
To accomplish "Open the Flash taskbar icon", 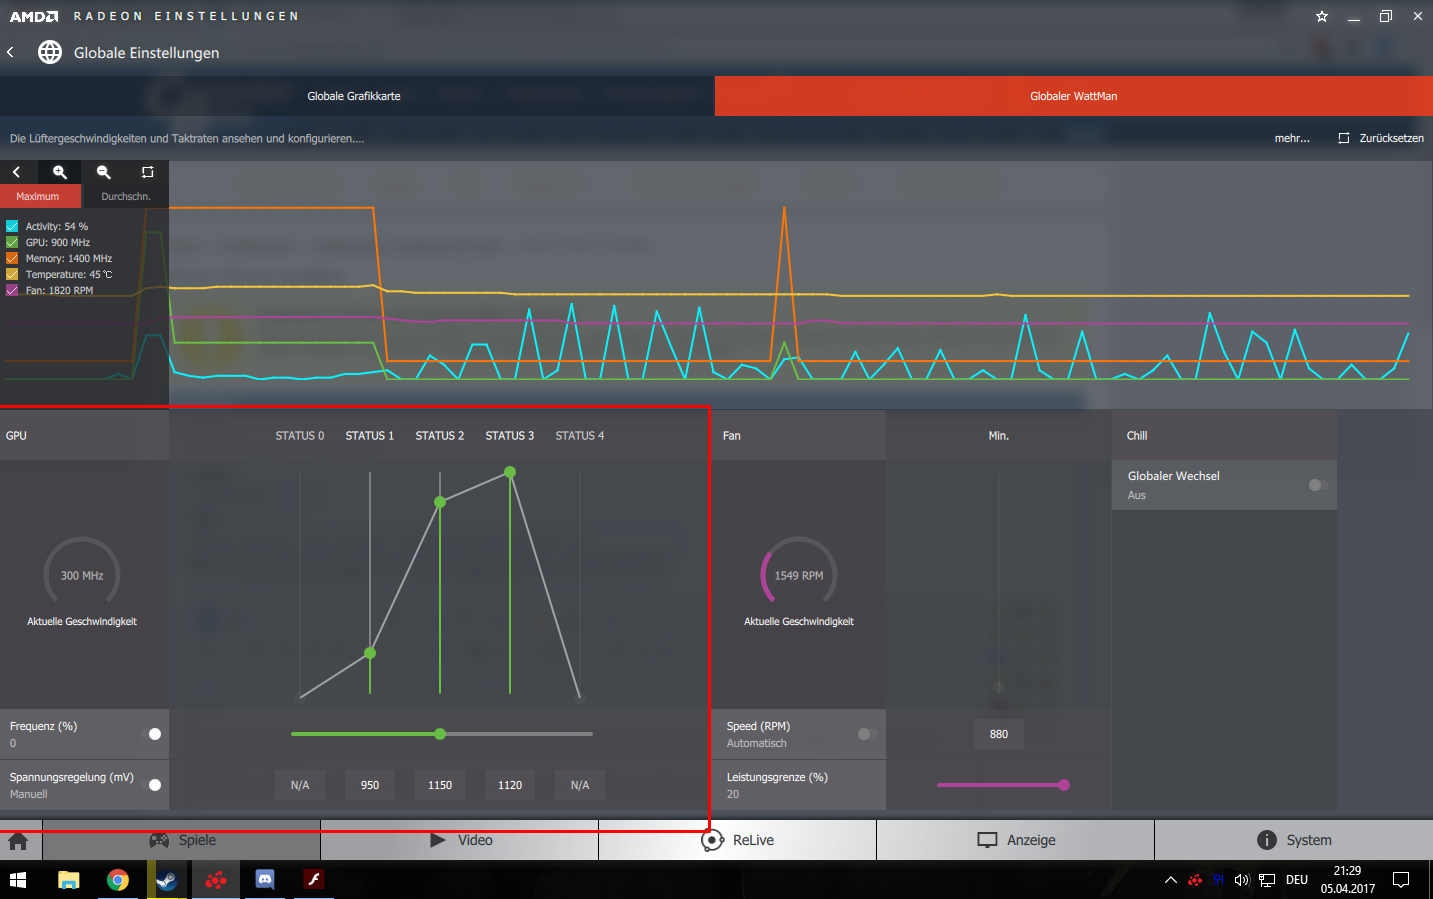I will pos(314,880).
